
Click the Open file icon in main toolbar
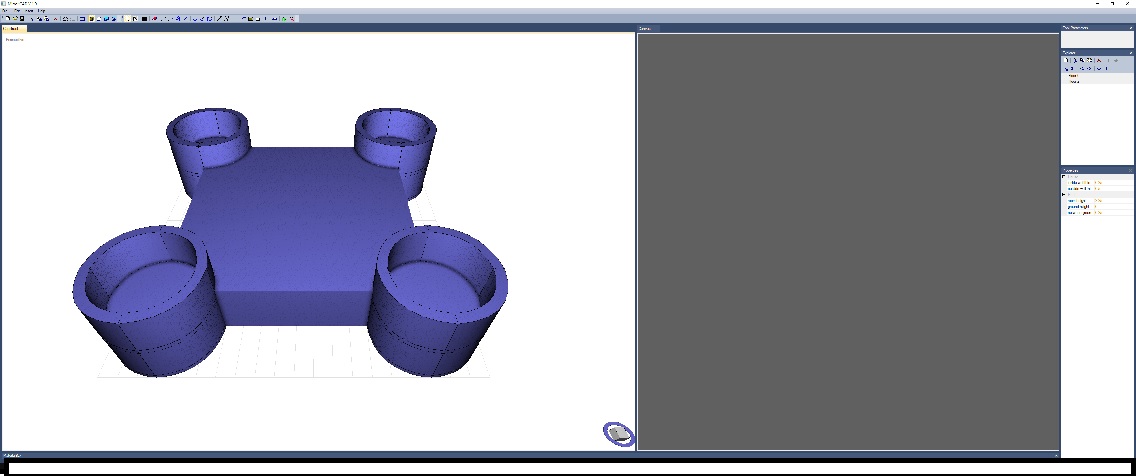click(14, 19)
